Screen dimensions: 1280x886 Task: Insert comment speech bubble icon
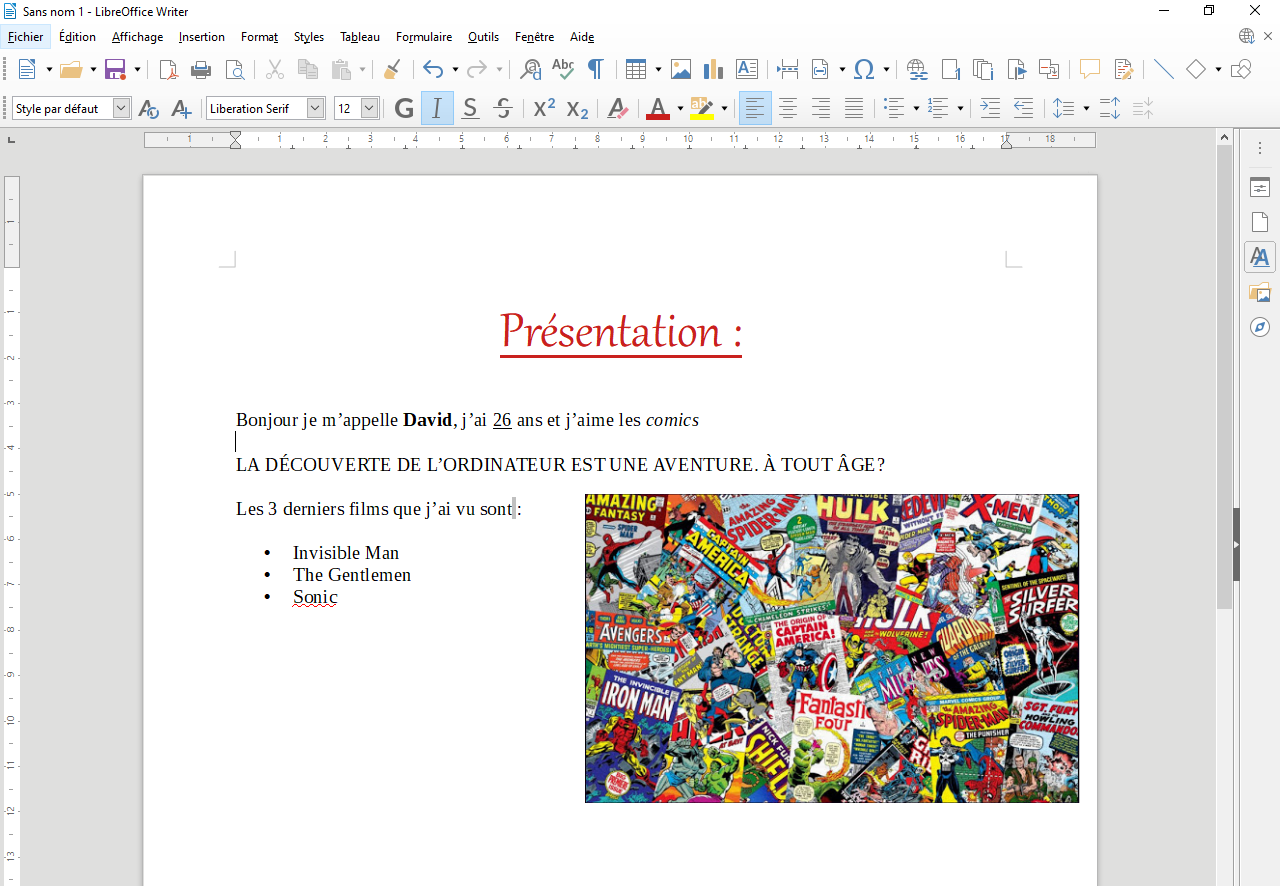[x=1089, y=69]
